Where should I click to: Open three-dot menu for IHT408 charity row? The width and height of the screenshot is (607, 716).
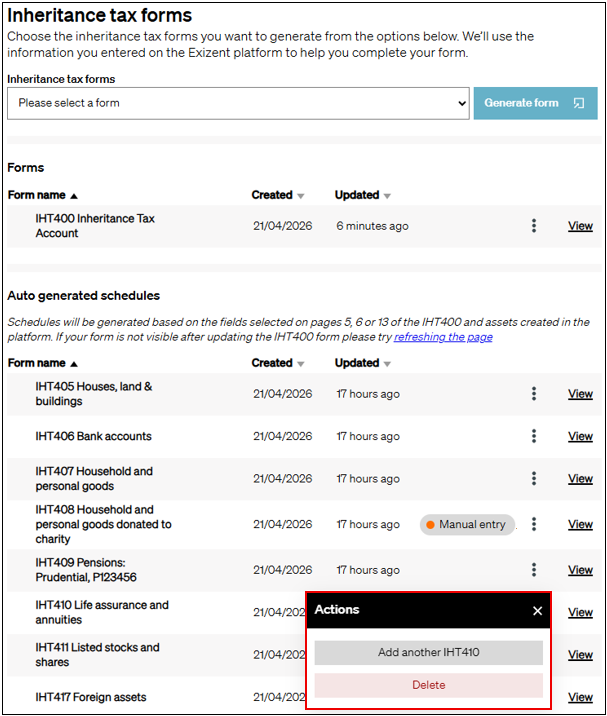point(534,524)
